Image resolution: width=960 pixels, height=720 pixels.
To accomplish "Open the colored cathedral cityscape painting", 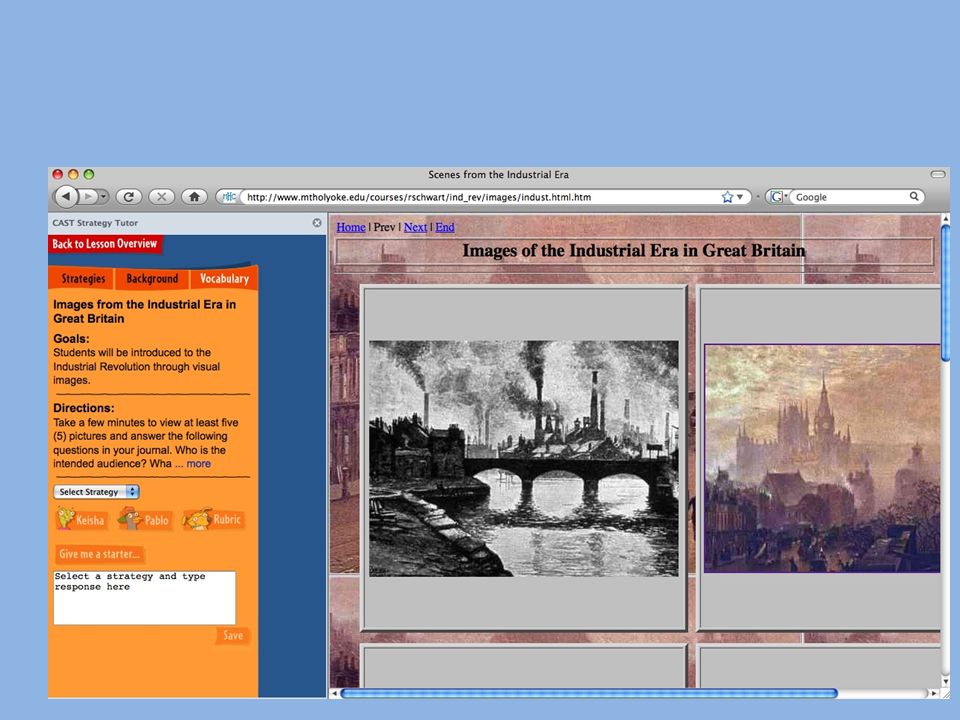I will tap(822, 459).
